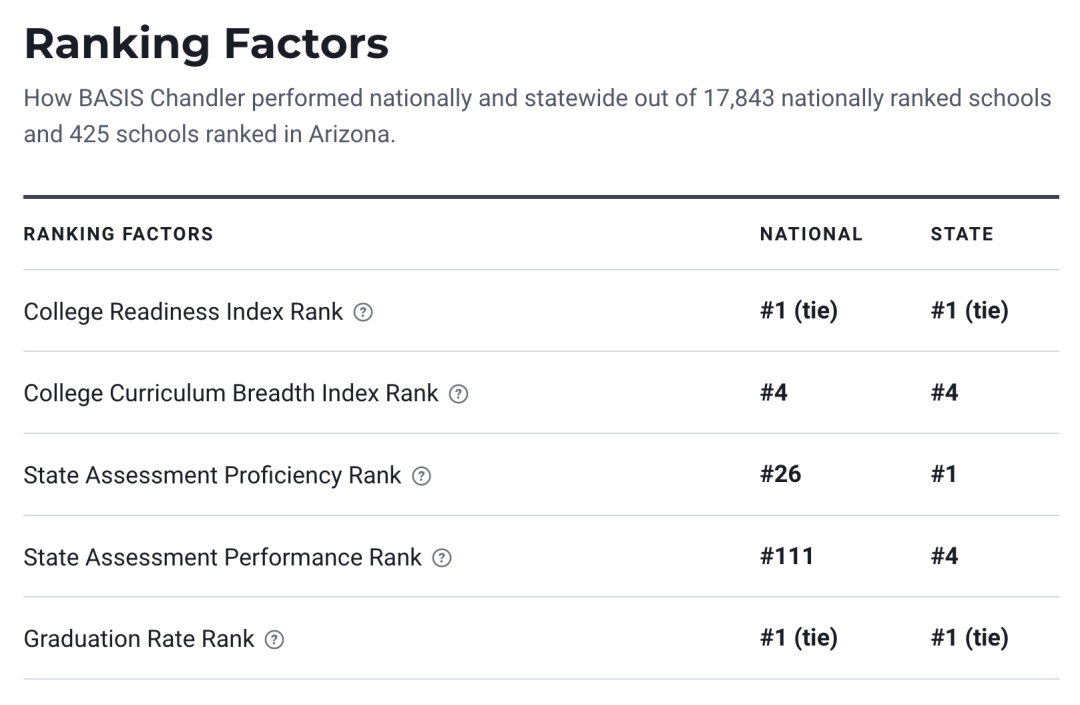Viewport: 1080px width, 705px height.
Task: Open Graduation Rate Rank info icon
Action: pyautogui.click(x=274, y=640)
